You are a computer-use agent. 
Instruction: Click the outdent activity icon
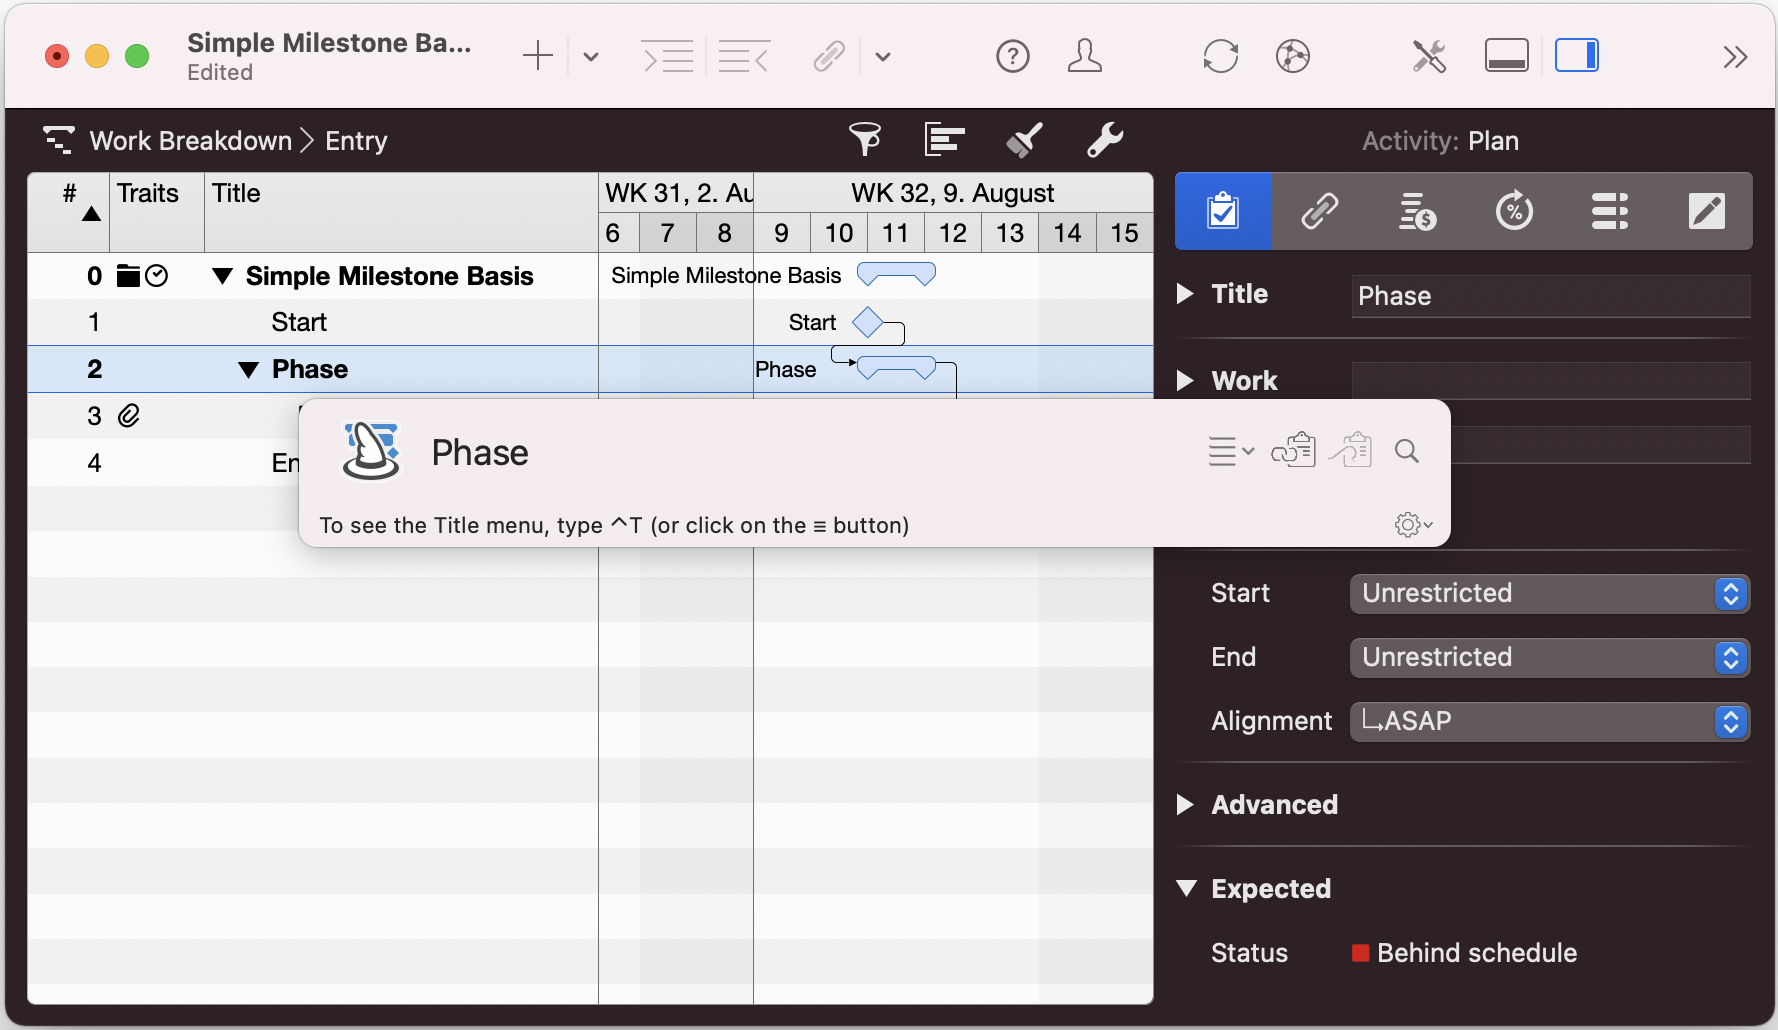[x=744, y=57]
